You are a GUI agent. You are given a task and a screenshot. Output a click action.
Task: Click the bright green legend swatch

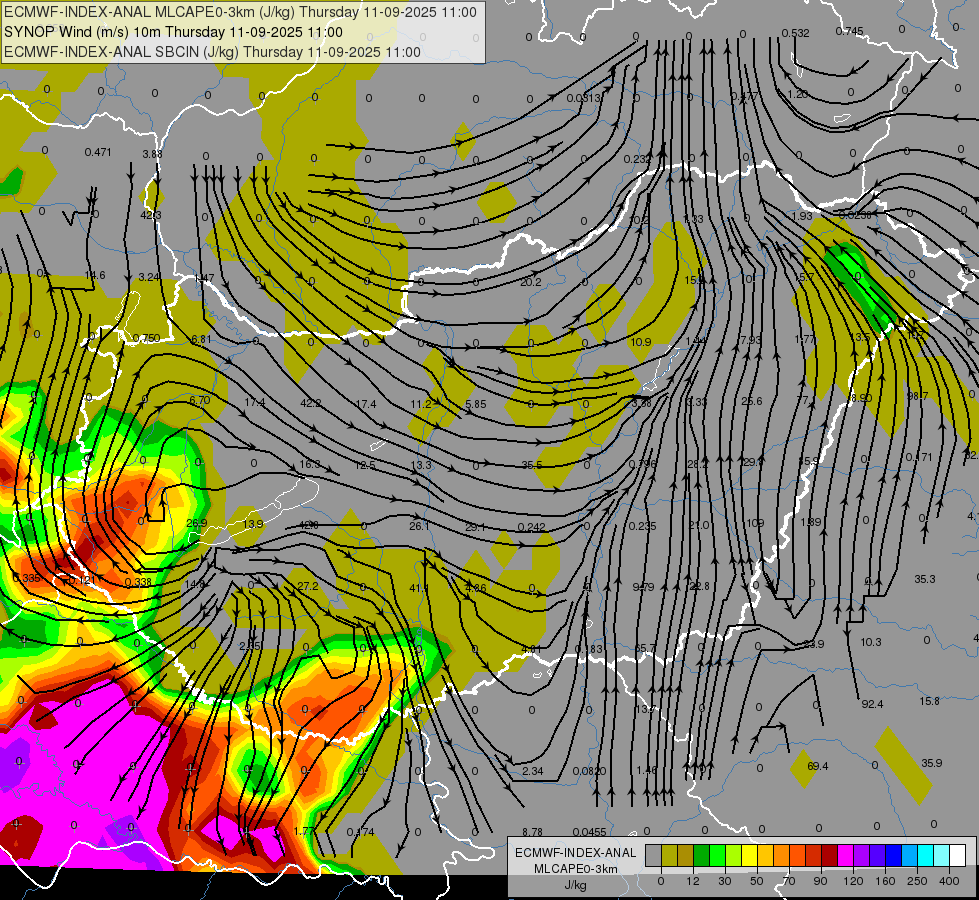[717, 856]
